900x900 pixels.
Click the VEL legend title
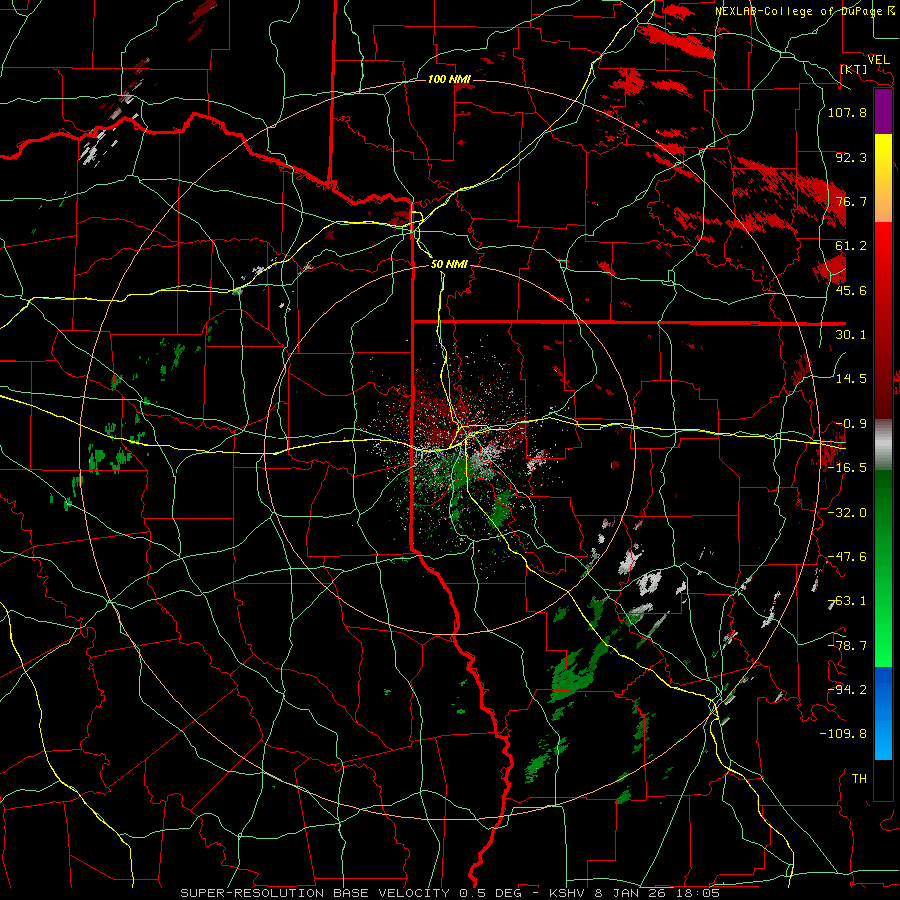pyautogui.click(x=878, y=59)
